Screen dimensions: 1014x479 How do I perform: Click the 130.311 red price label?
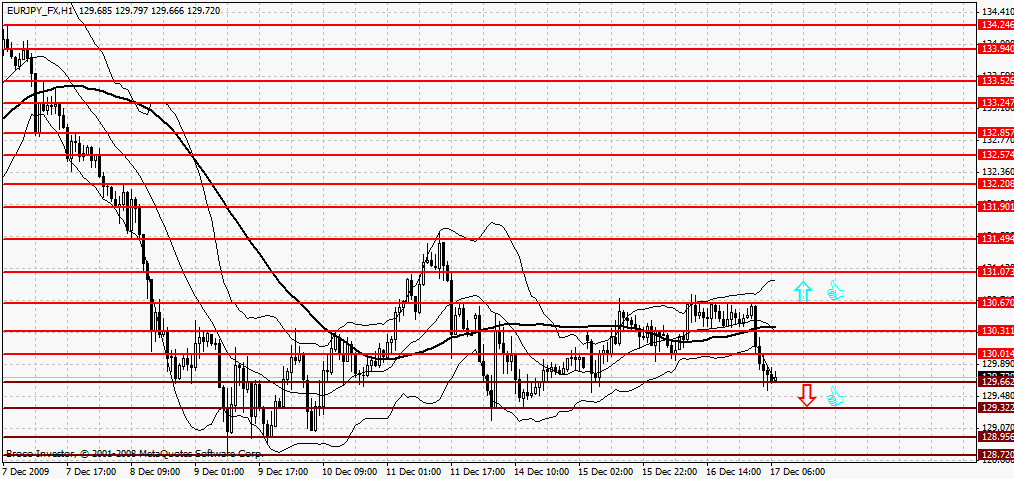[997, 331]
